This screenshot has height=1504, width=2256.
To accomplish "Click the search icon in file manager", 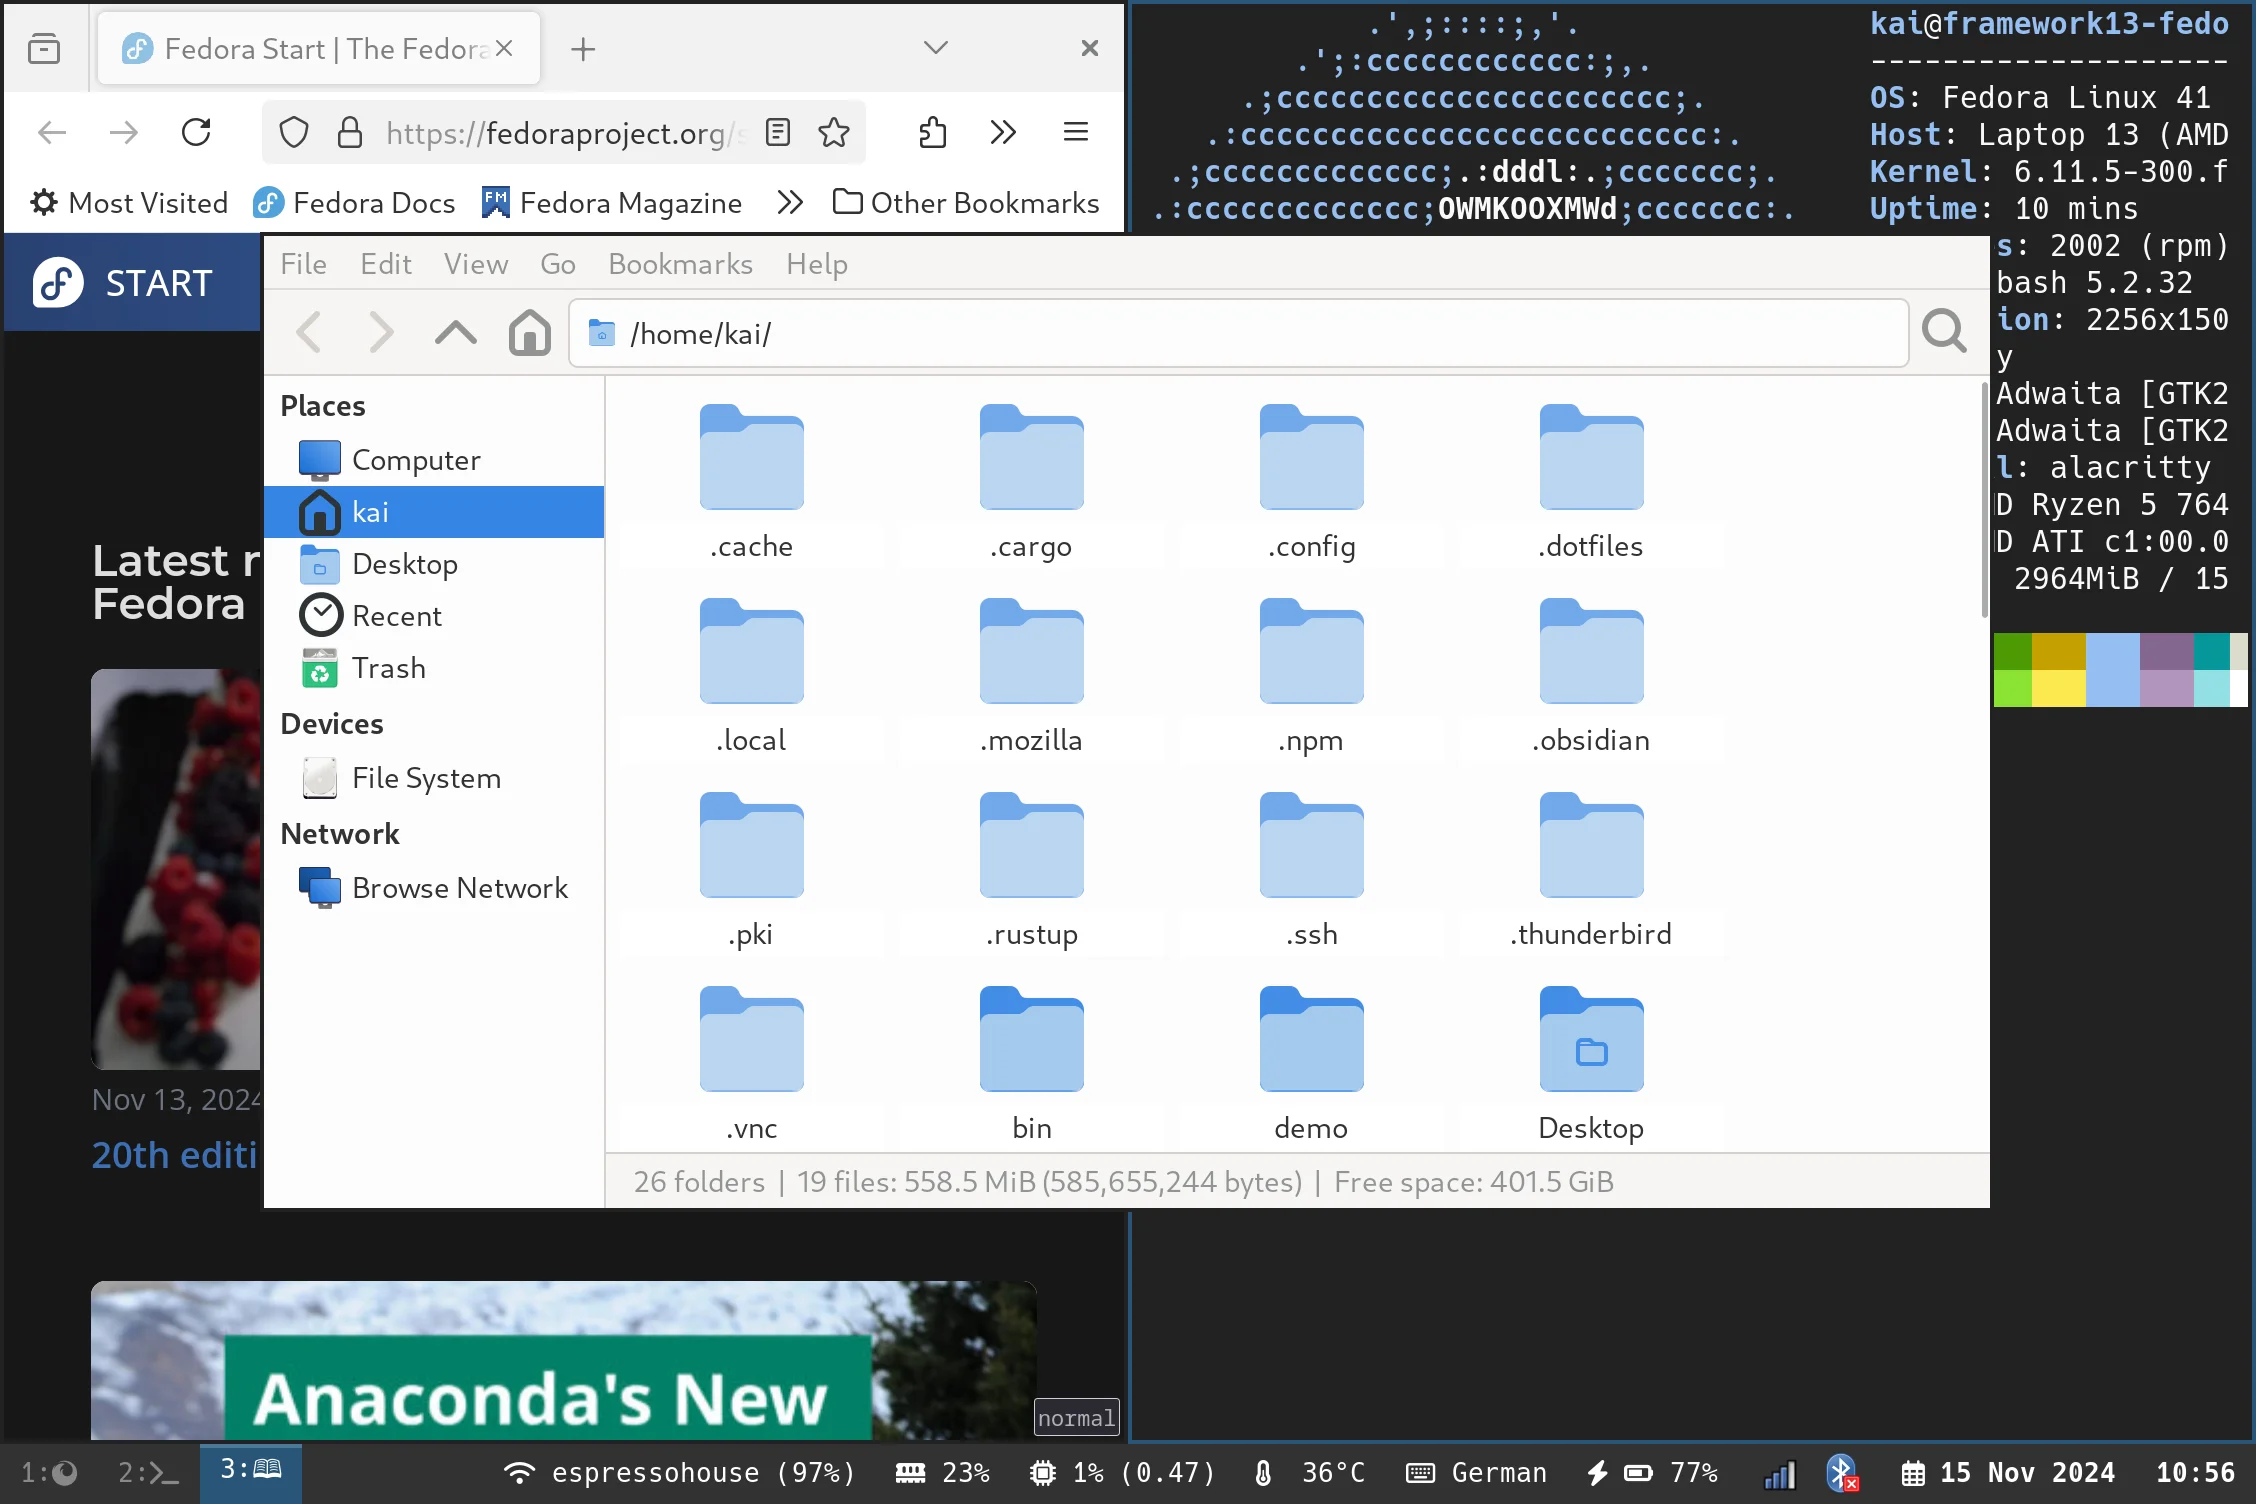I will point(1944,331).
